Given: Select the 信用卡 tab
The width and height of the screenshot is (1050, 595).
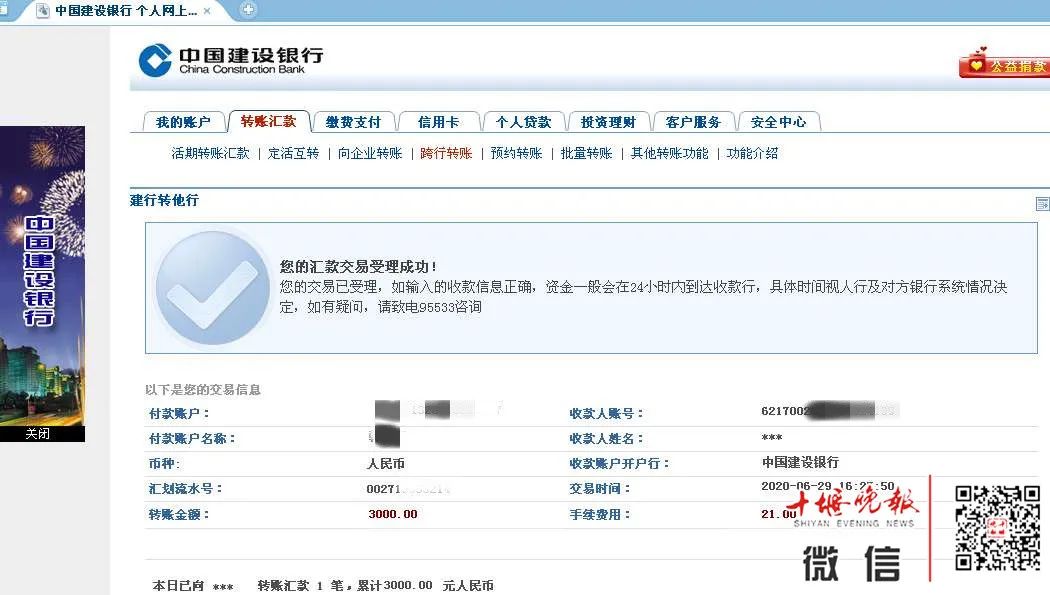Looking at the screenshot, I should tap(438, 122).
